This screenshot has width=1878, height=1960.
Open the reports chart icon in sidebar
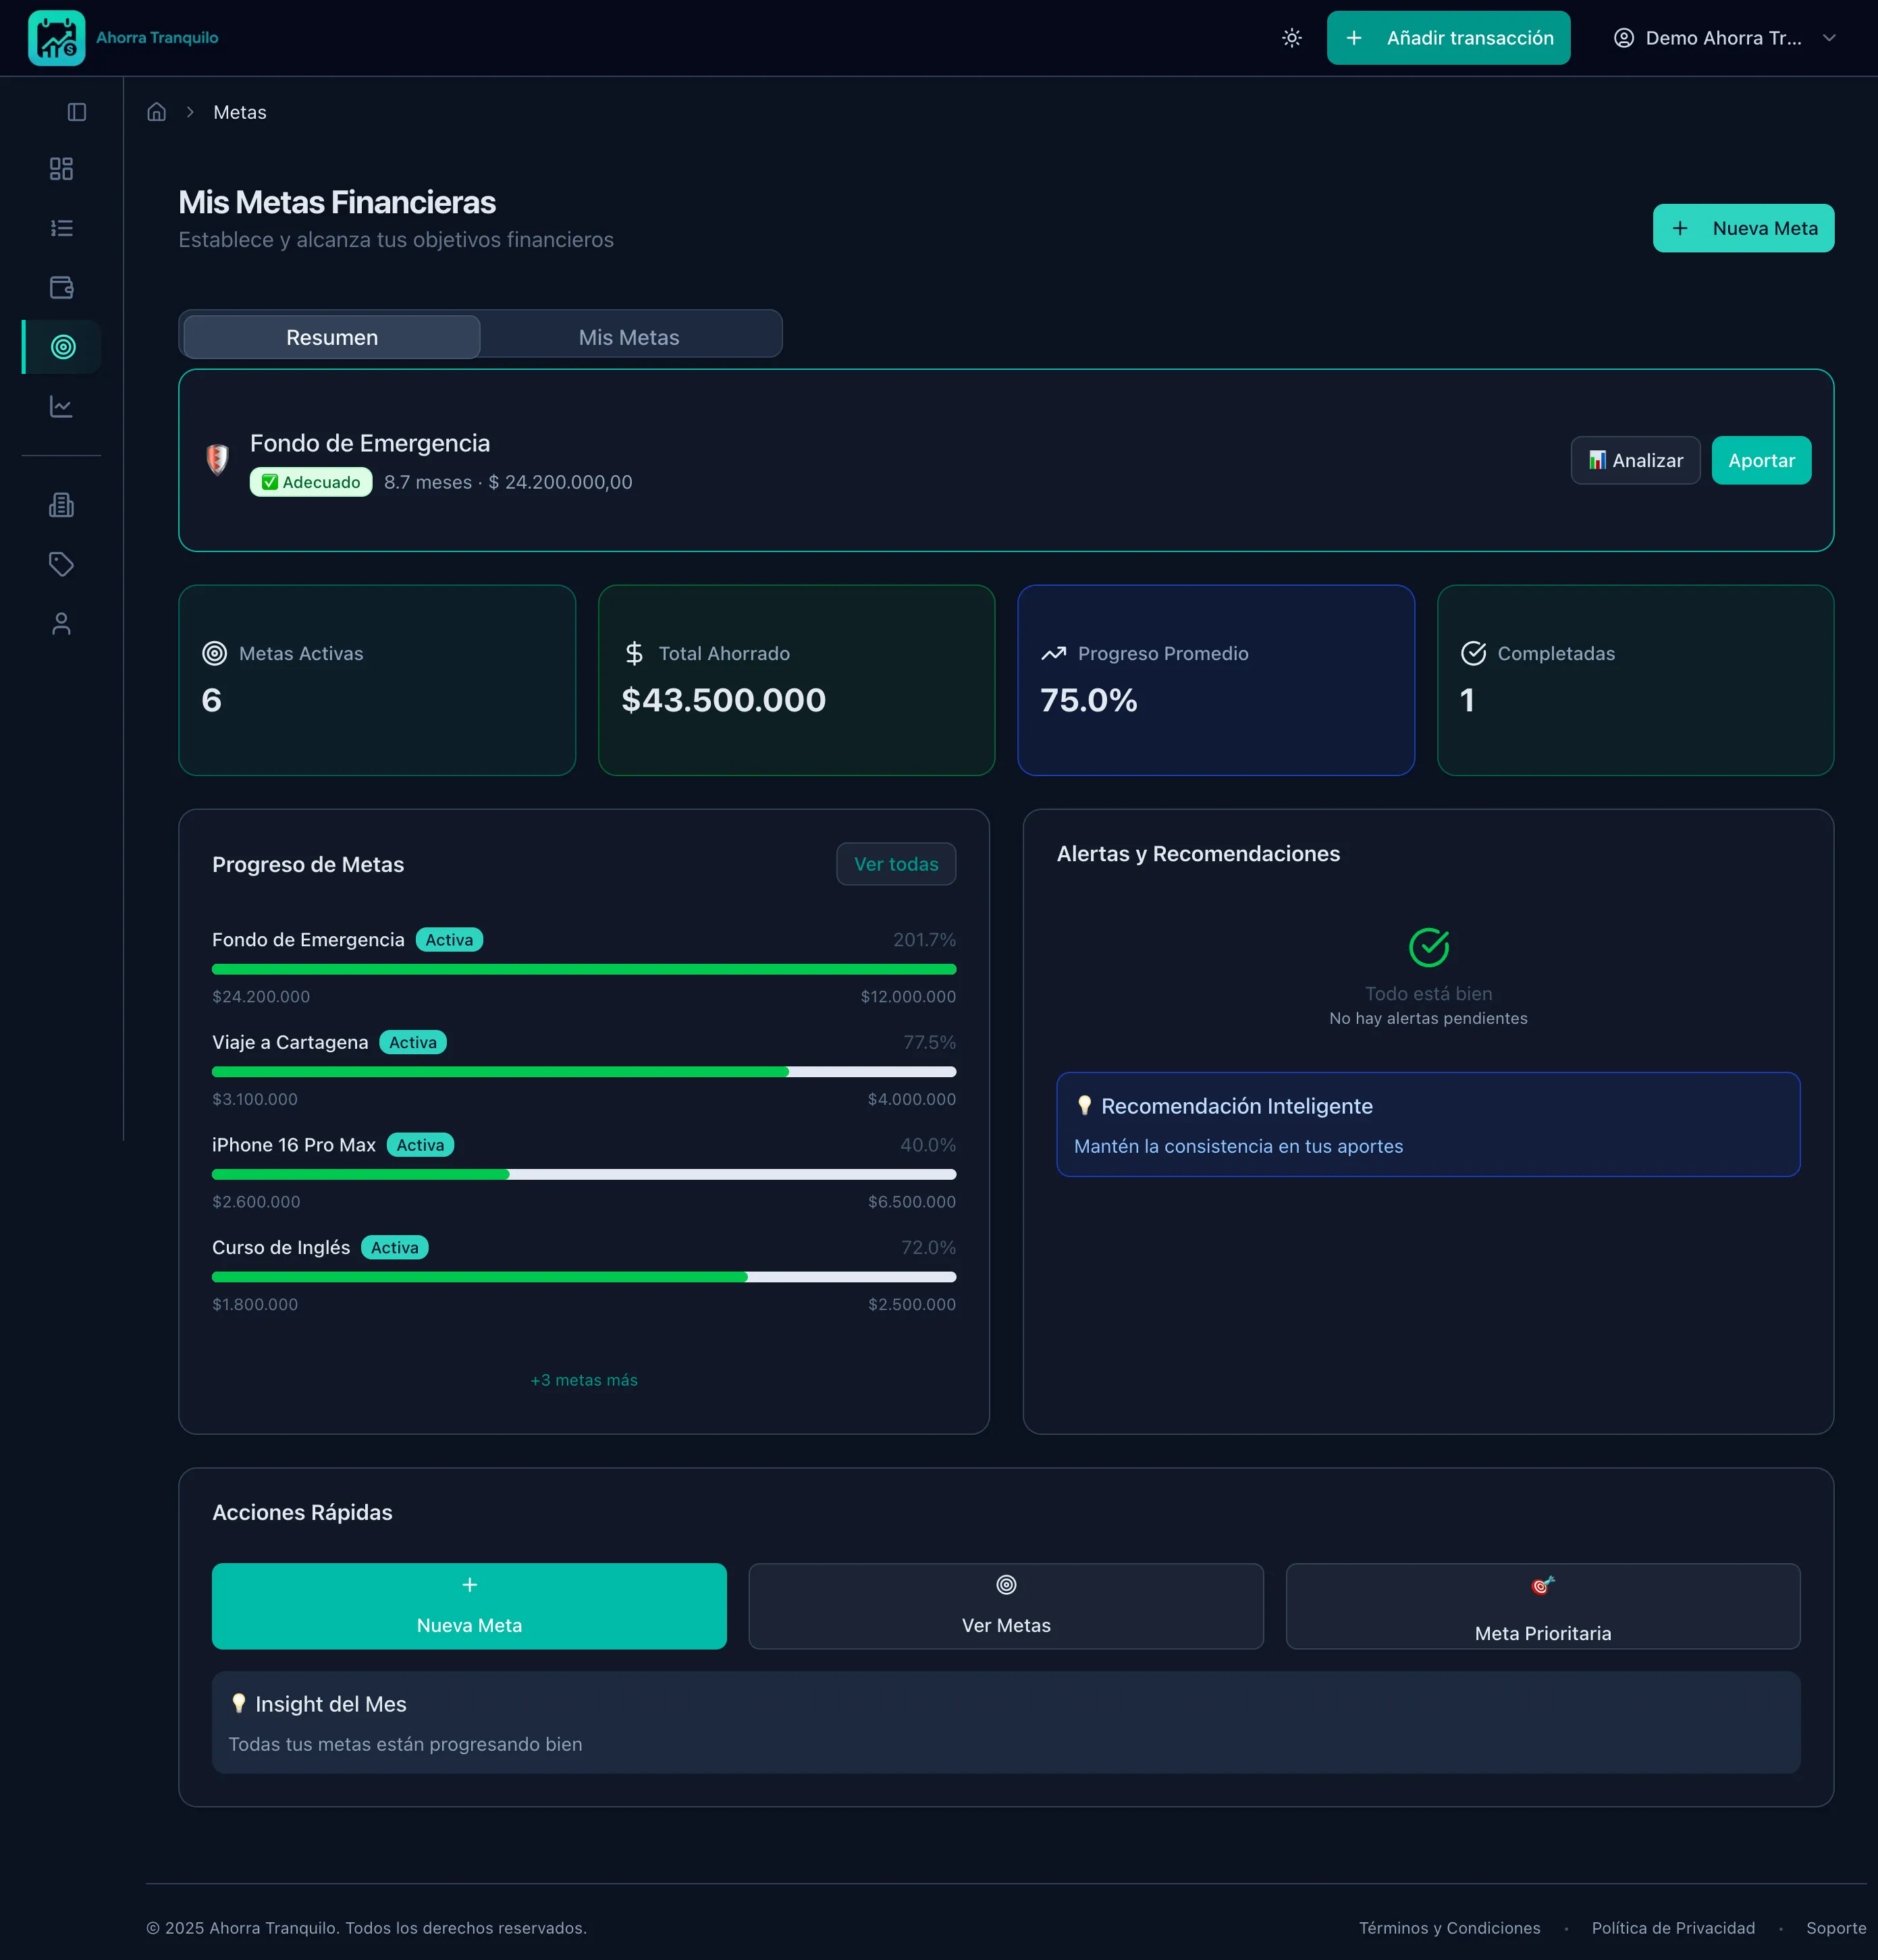(x=62, y=407)
